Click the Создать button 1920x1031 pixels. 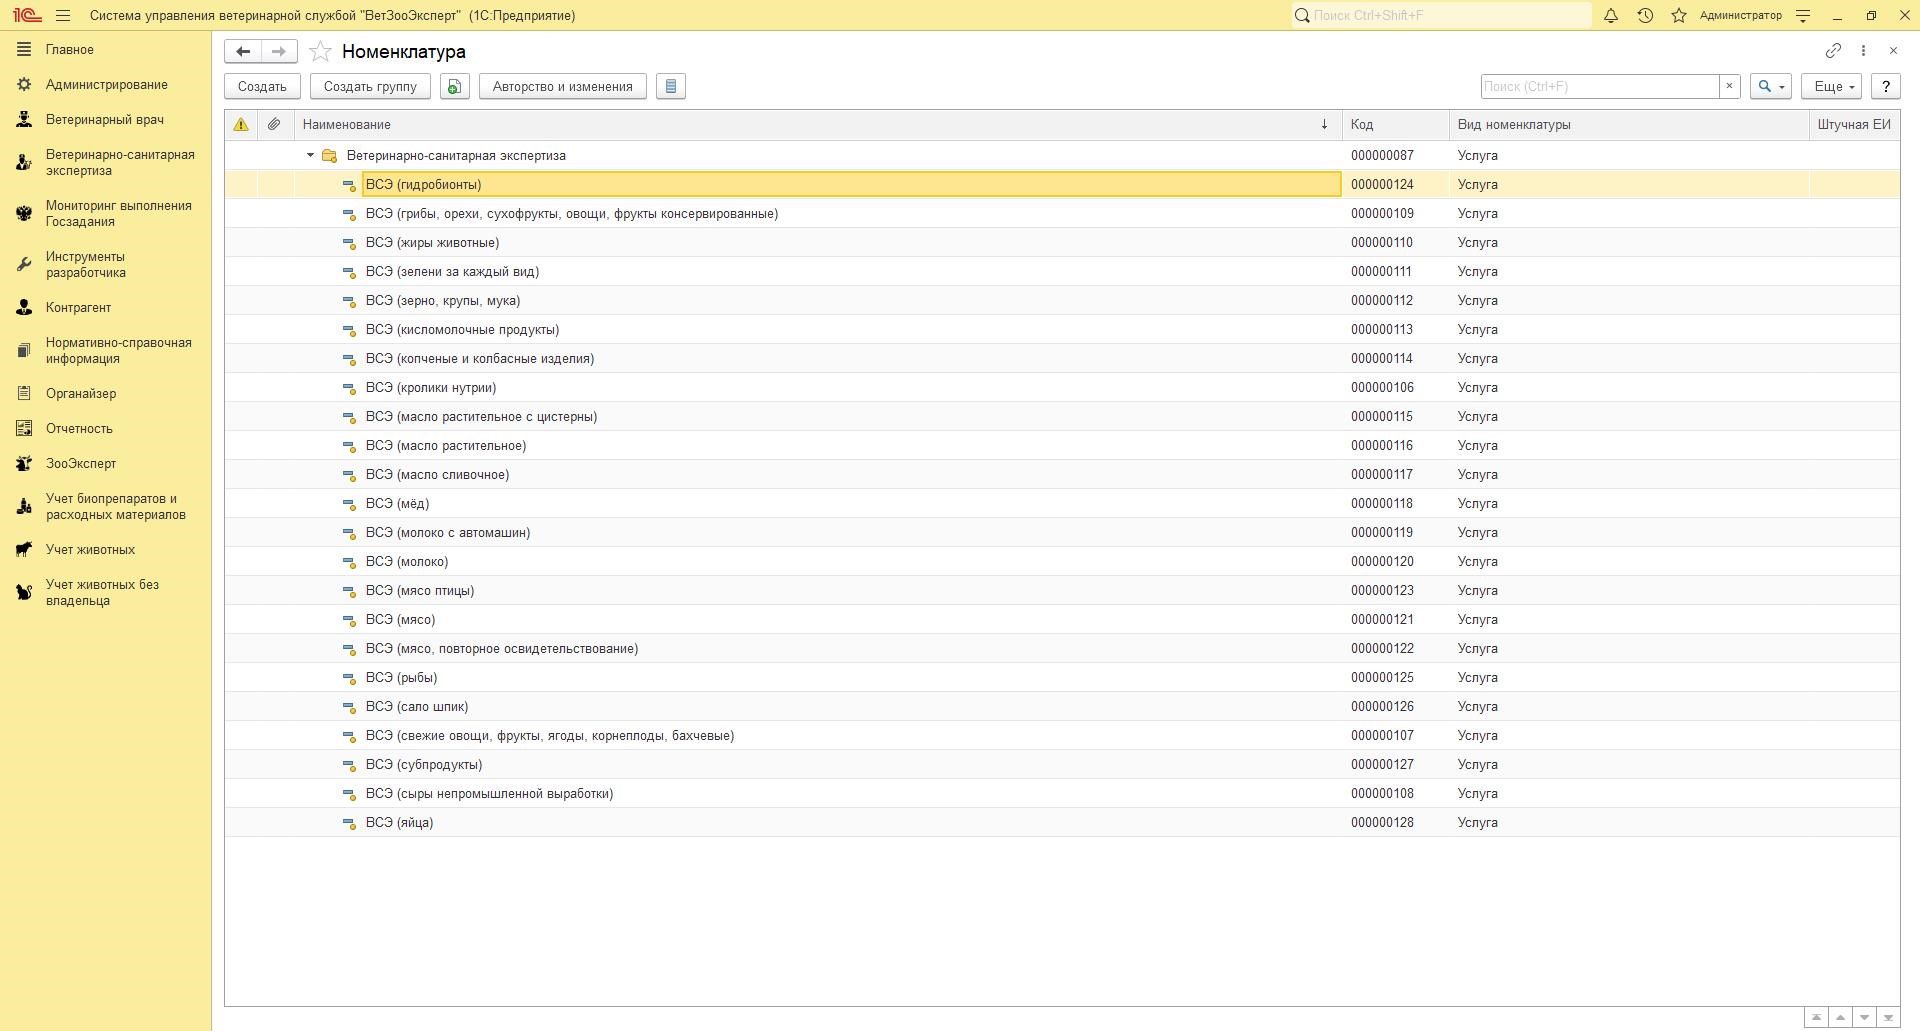pyautogui.click(x=262, y=87)
